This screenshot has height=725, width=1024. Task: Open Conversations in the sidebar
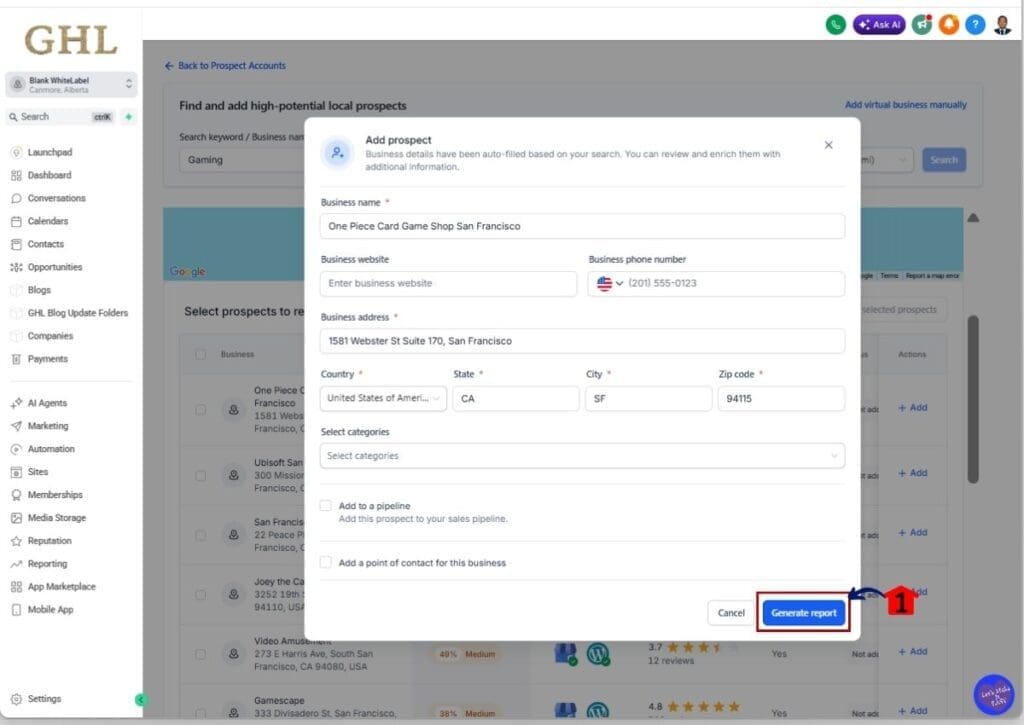click(x=56, y=198)
